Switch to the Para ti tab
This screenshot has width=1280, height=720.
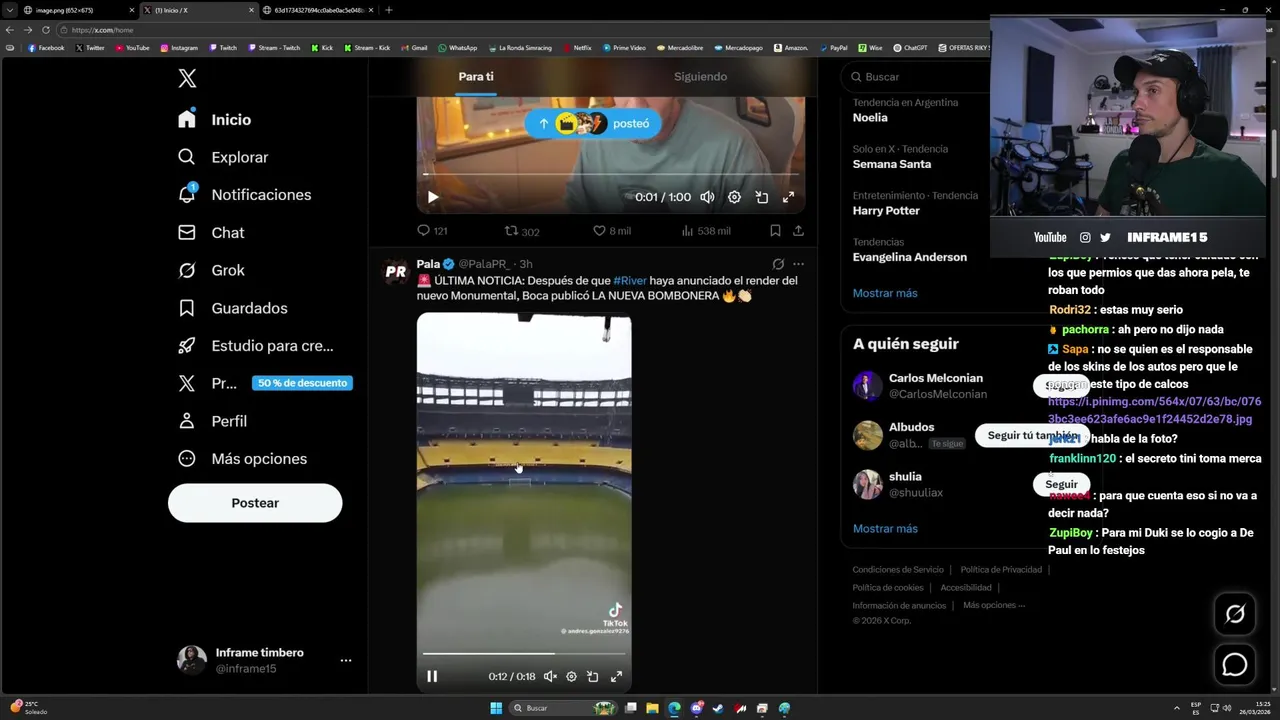coord(476,77)
